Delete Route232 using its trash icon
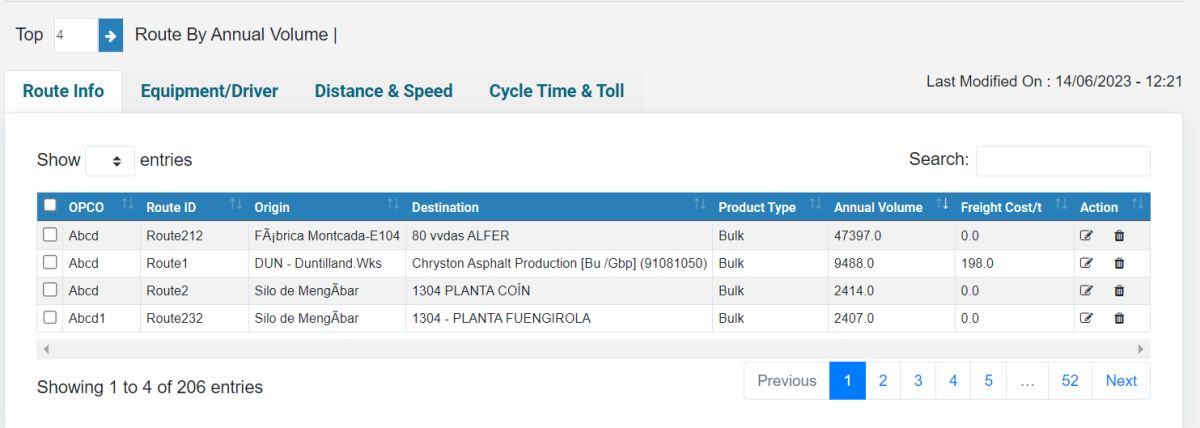The width and height of the screenshot is (1200, 428). (x=1119, y=318)
